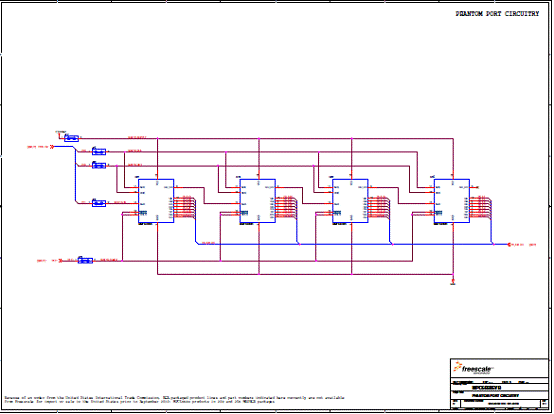This screenshot has height=414, width=554.
Task: Click the output pin bundle of first IC
Action: (185, 207)
